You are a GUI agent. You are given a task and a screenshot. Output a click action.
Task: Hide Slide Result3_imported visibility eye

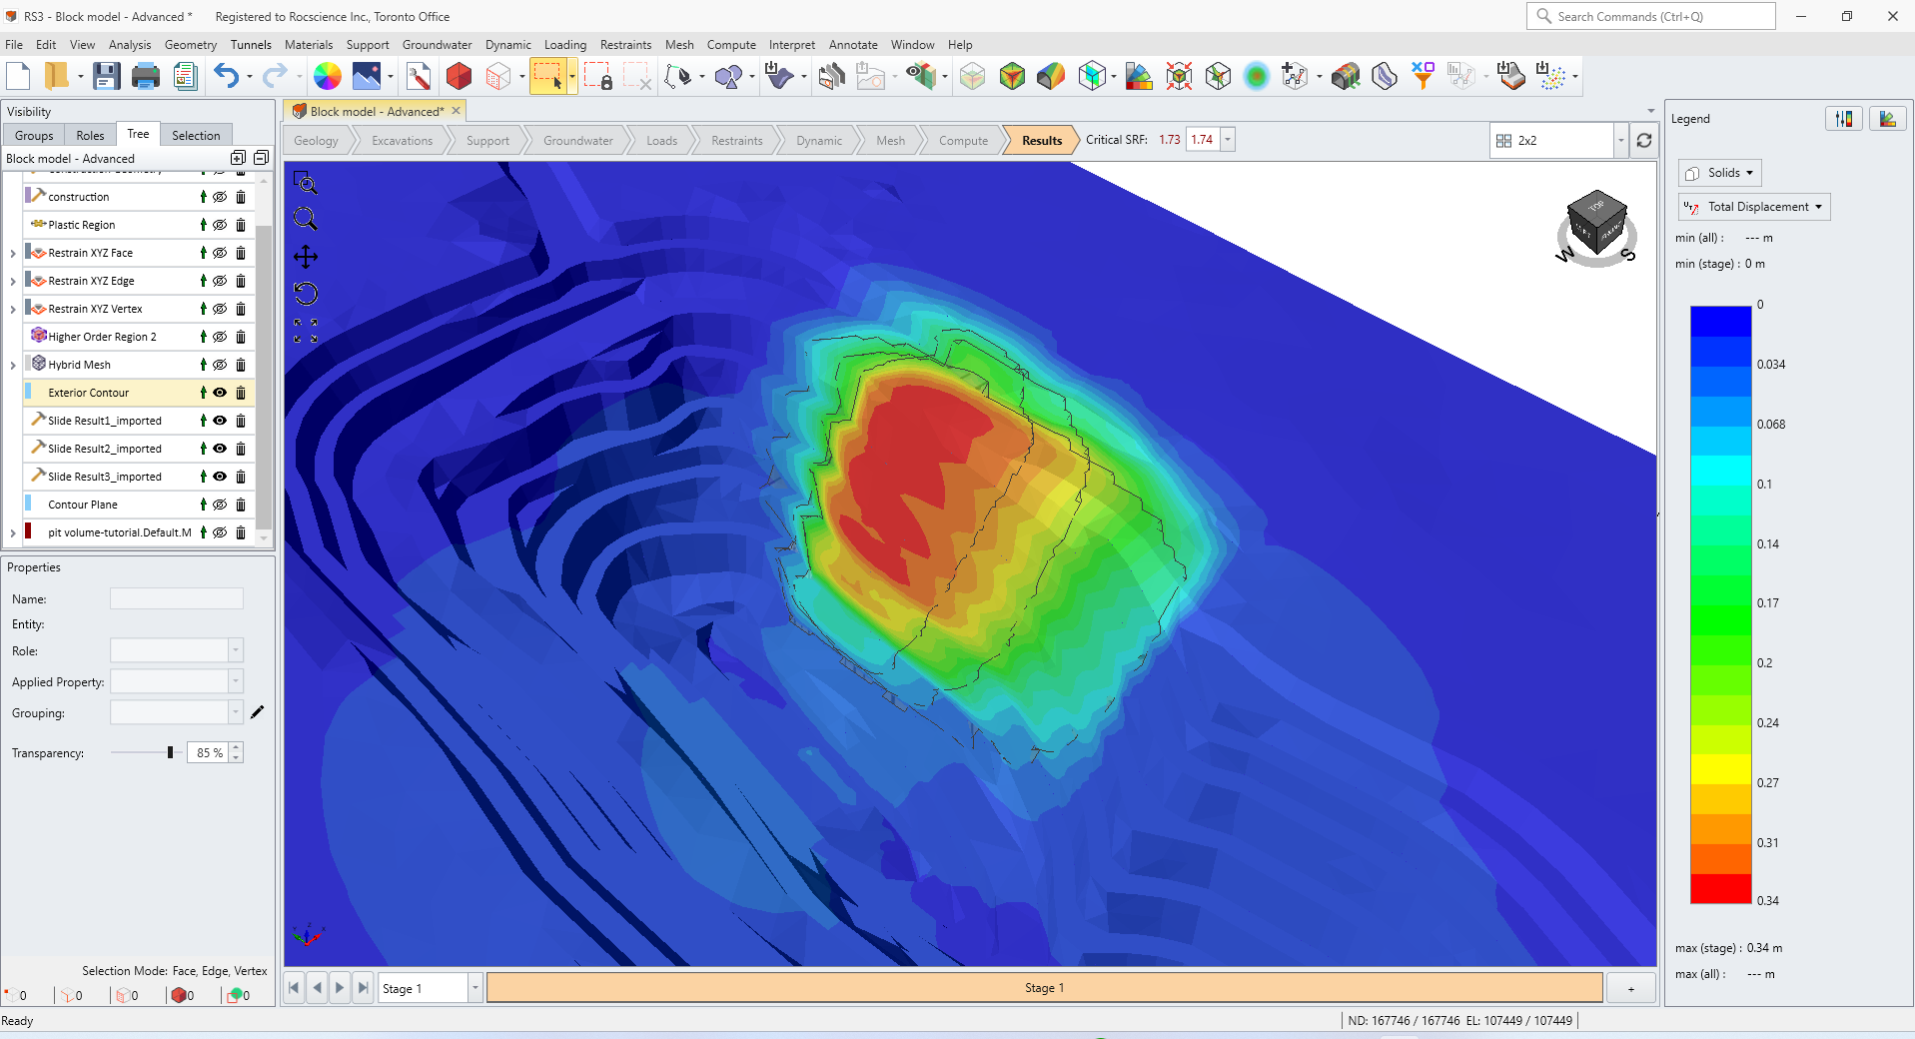(x=220, y=477)
